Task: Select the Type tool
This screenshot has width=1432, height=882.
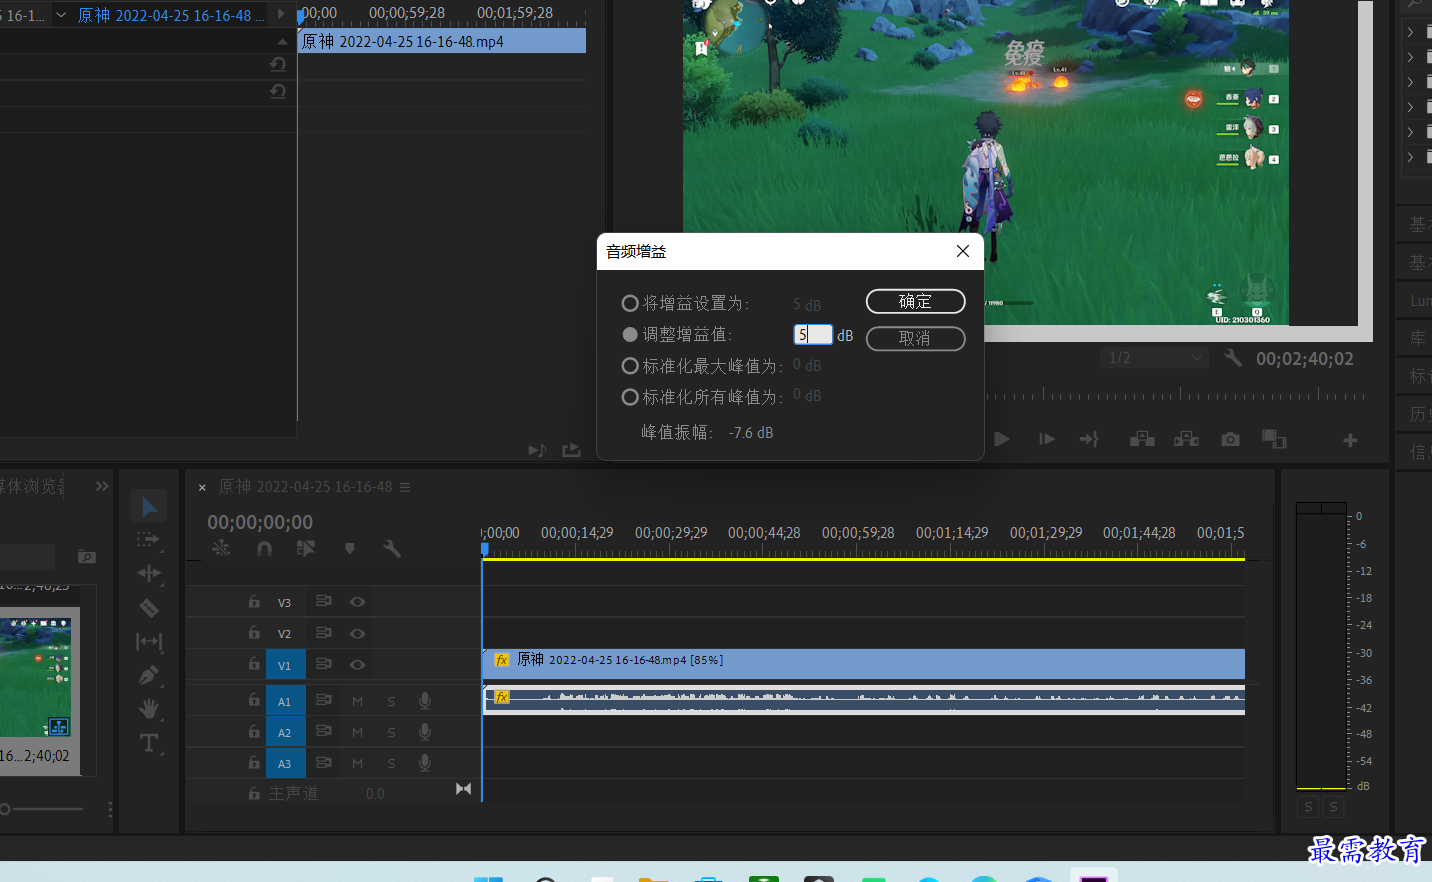Action: (x=149, y=743)
